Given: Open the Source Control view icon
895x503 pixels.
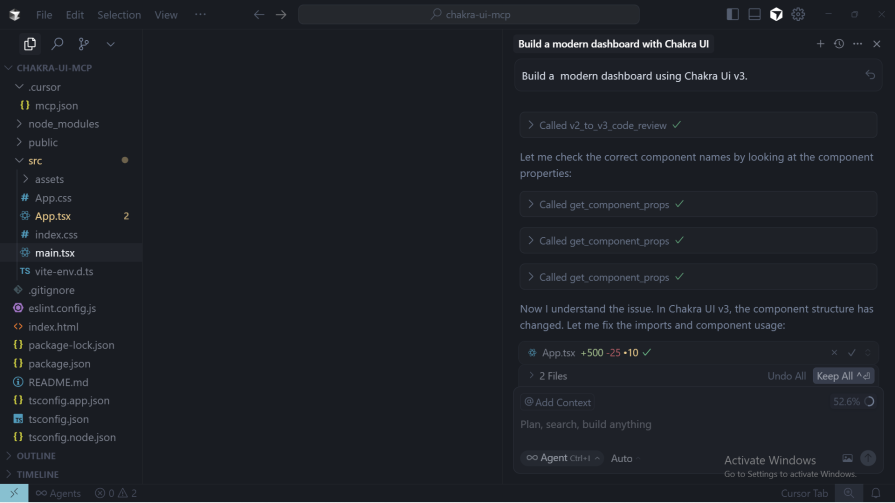Looking at the screenshot, I should pos(83,44).
